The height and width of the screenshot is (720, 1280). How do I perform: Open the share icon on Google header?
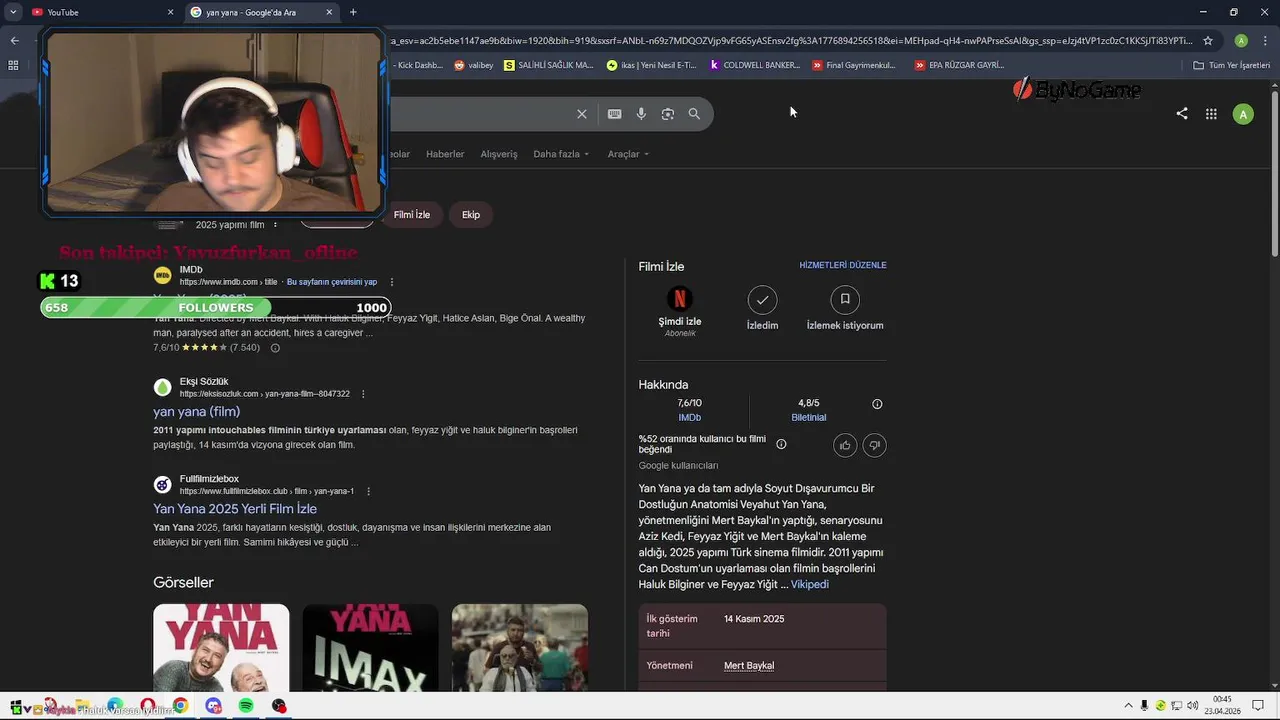[1182, 114]
